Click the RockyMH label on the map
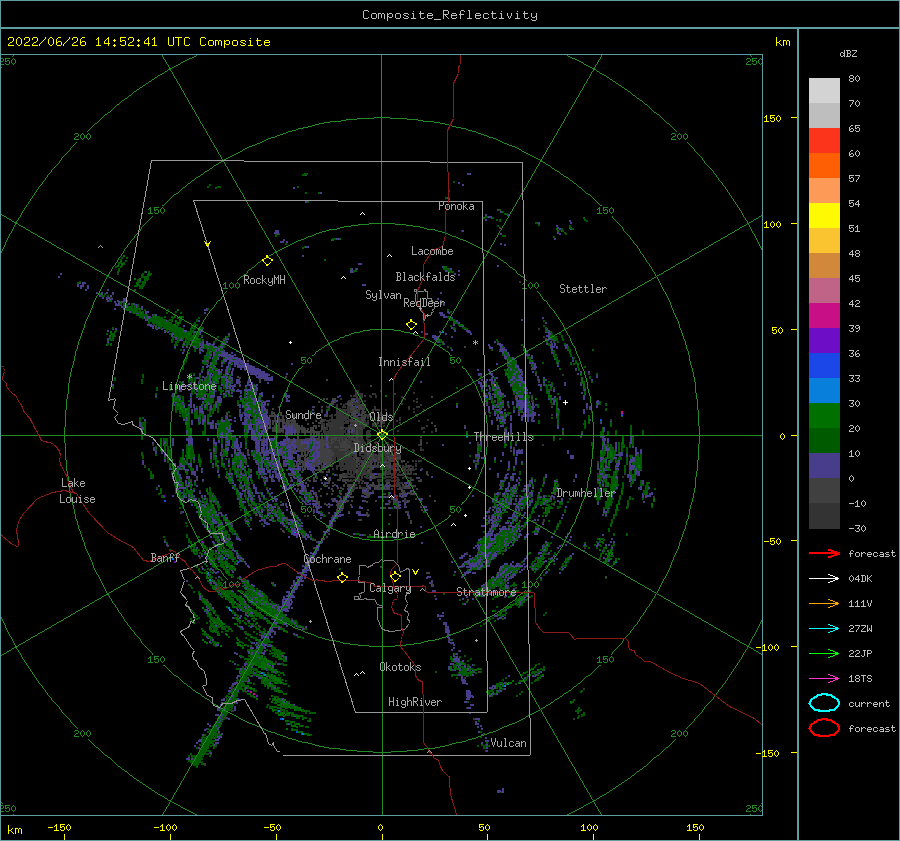Image resolution: width=900 pixels, height=841 pixels. pyautogui.click(x=264, y=280)
